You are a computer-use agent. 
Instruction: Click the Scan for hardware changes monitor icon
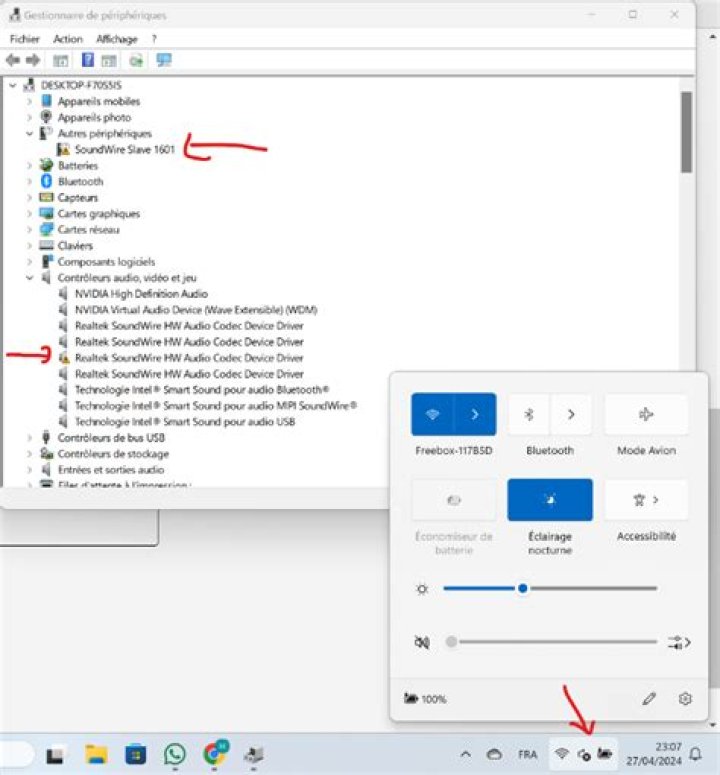tap(164, 60)
